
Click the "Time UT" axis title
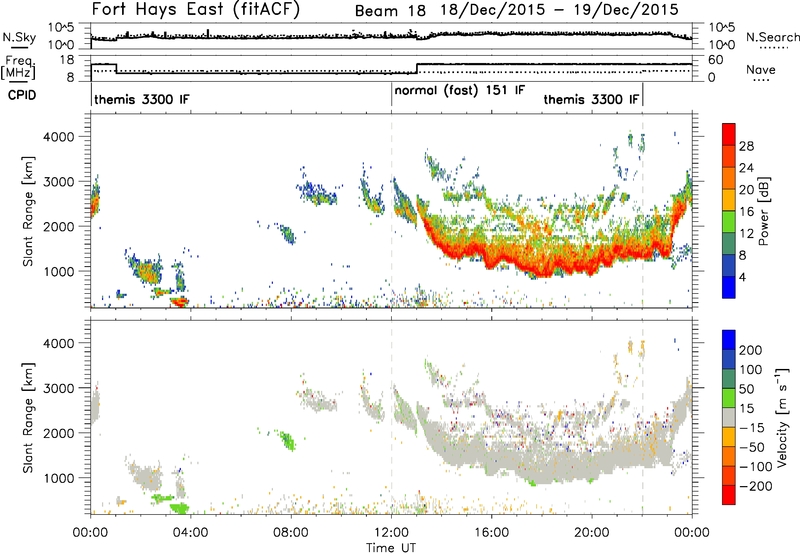[x=391, y=547]
